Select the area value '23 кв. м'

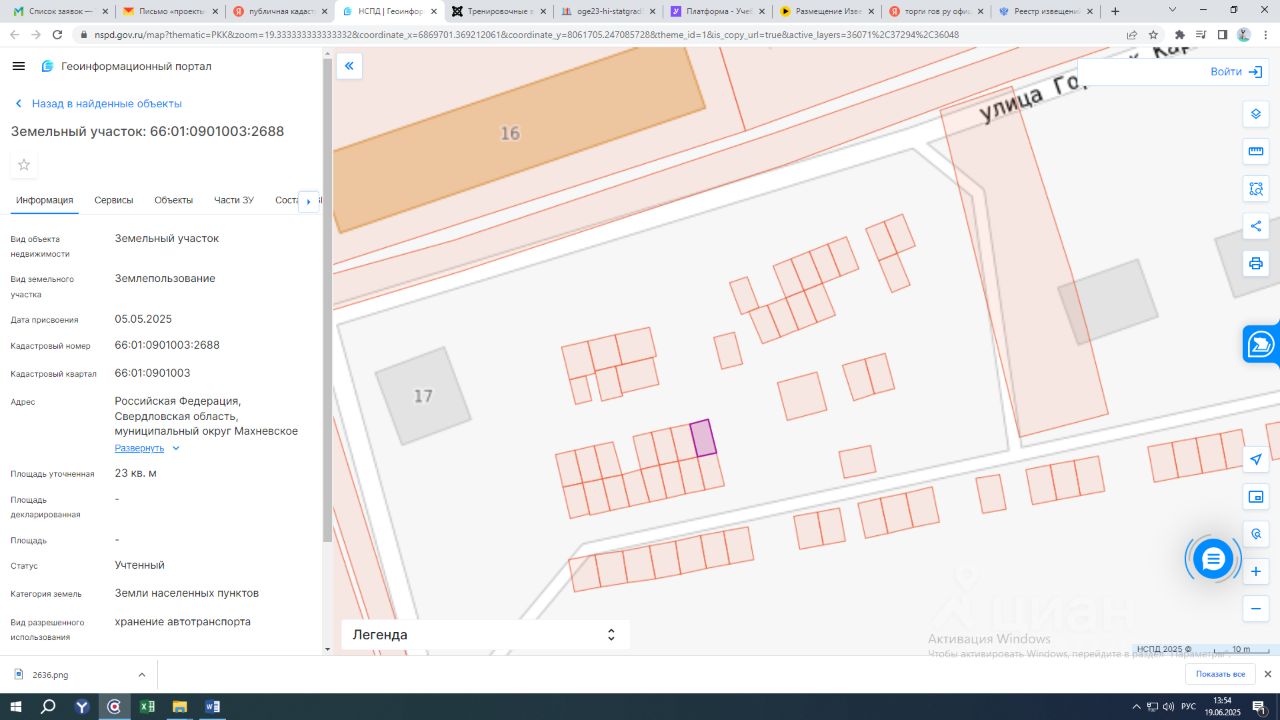click(136, 473)
